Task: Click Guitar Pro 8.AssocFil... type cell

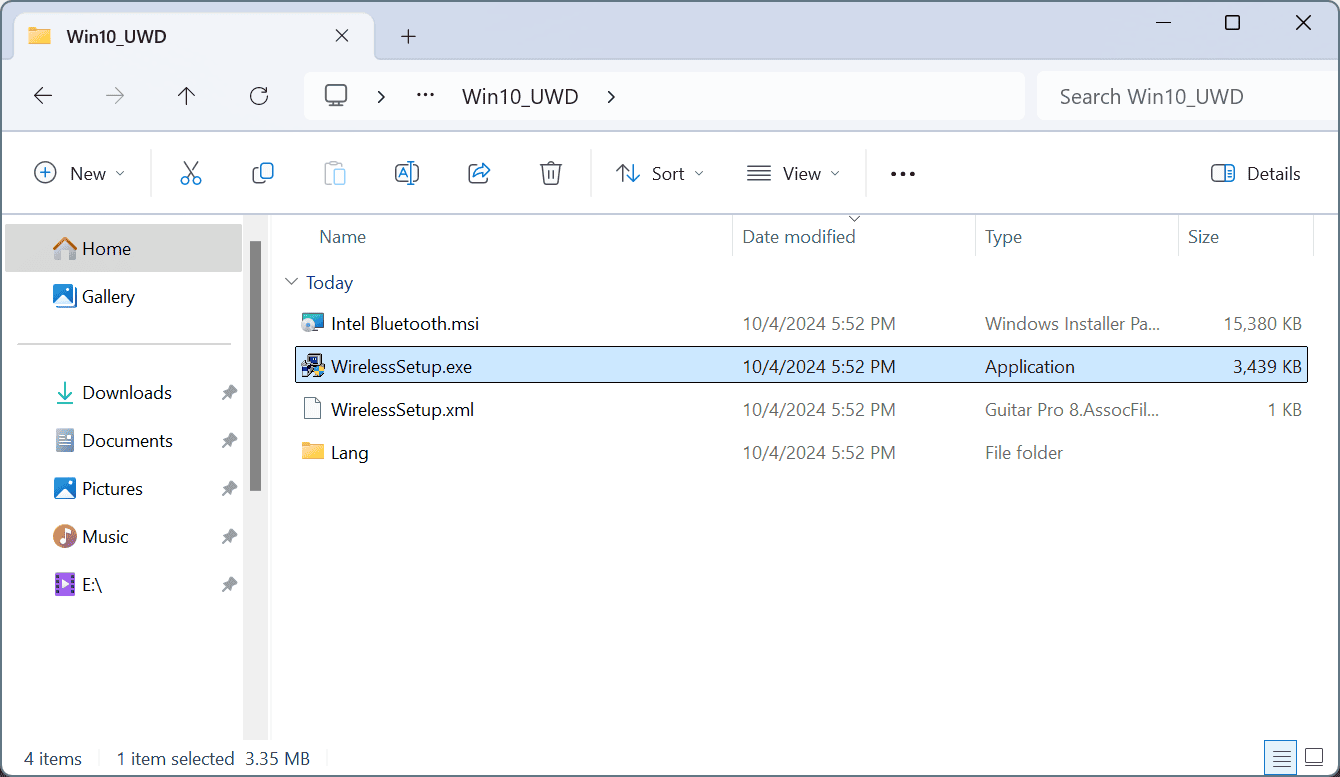Action: 1072,409
